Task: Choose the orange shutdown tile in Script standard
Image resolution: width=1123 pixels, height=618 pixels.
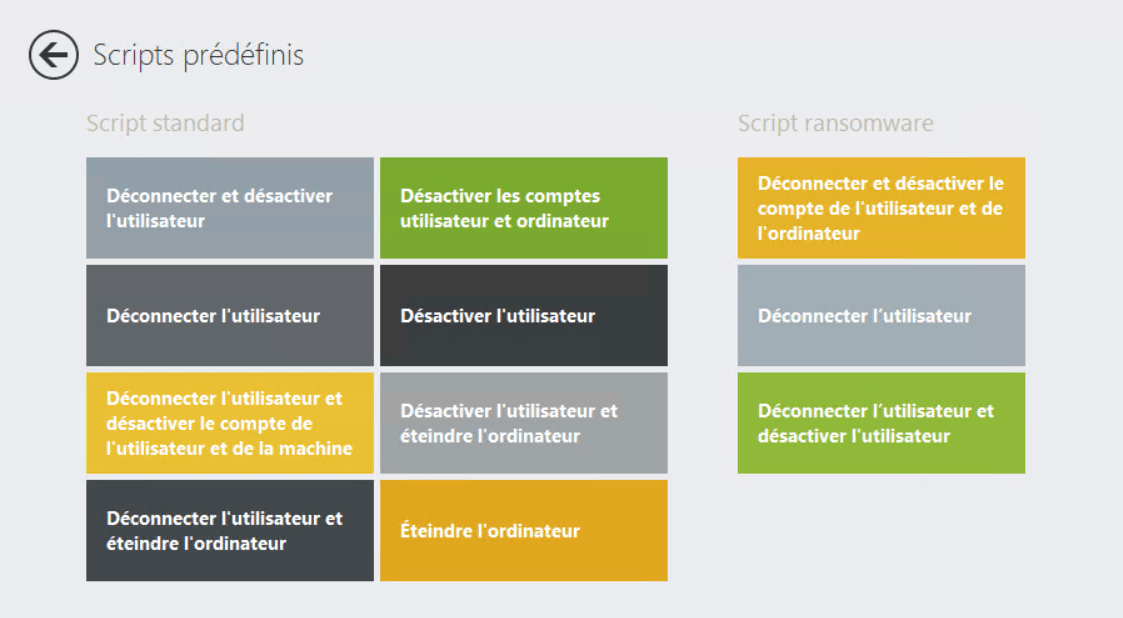Action: 524,531
